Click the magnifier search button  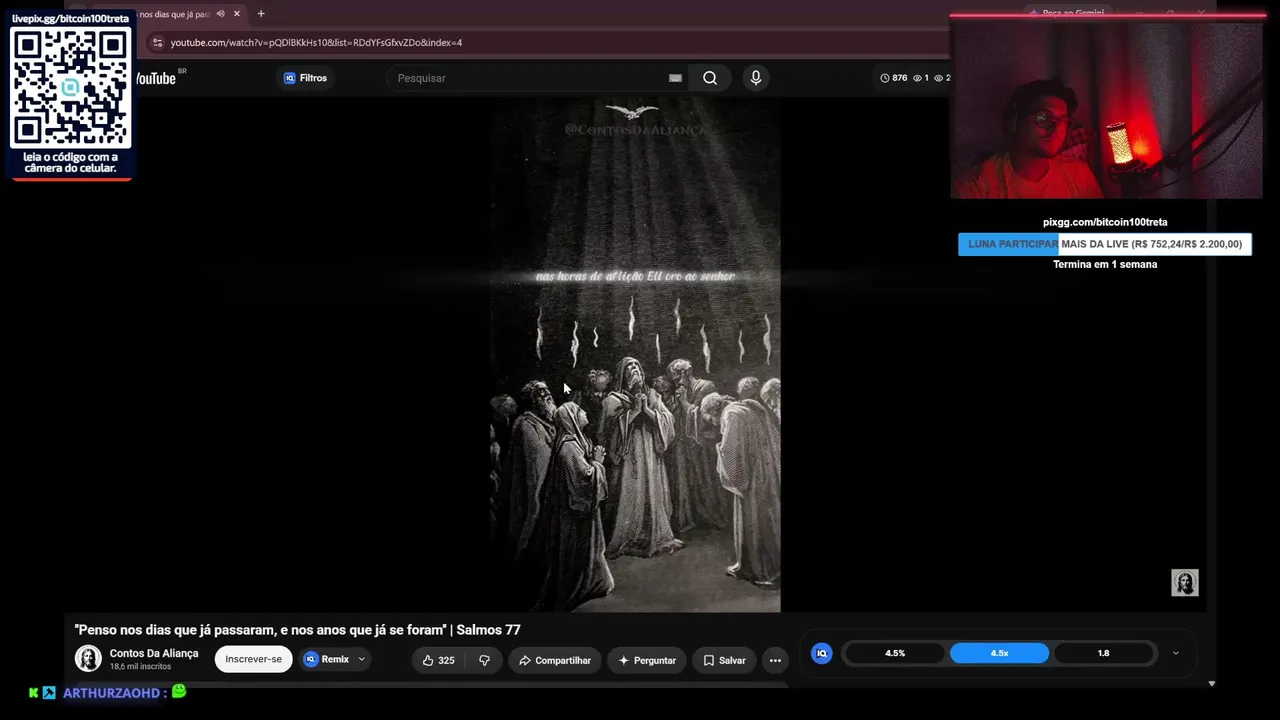(x=710, y=78)
